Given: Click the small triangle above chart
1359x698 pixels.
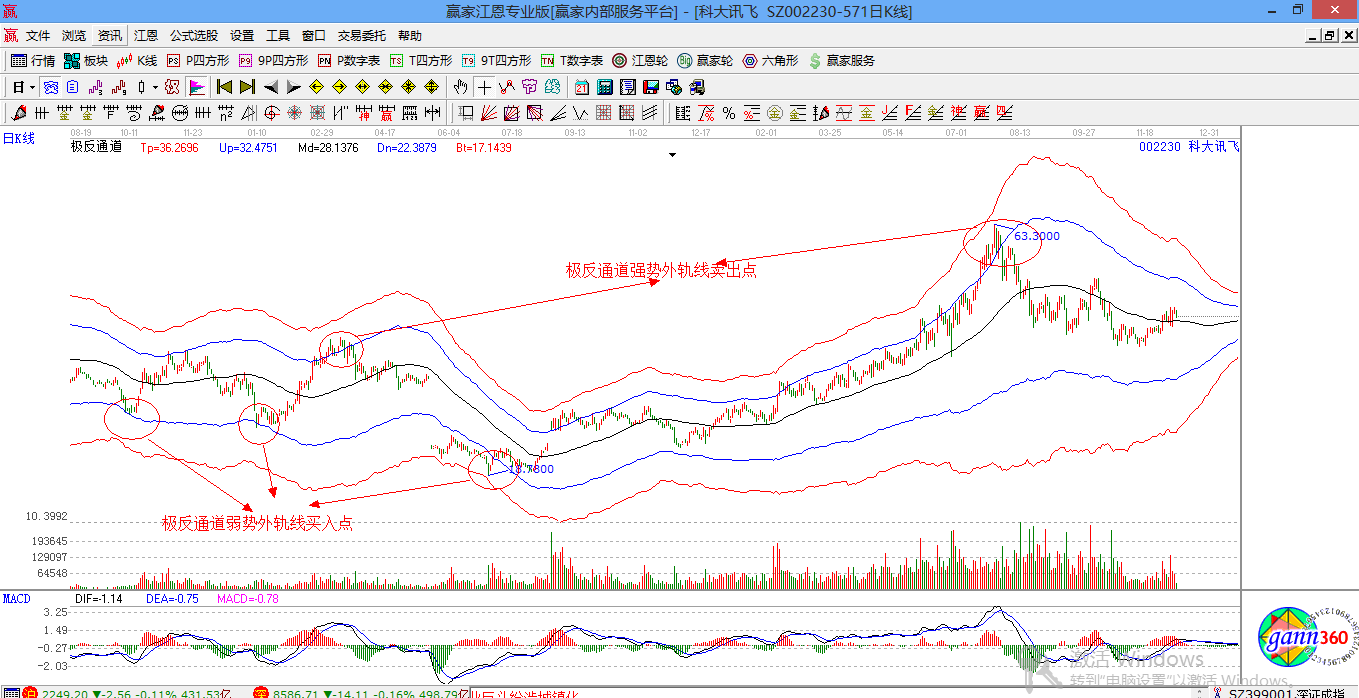Looking at the screenshot, I should pos(673,155).
